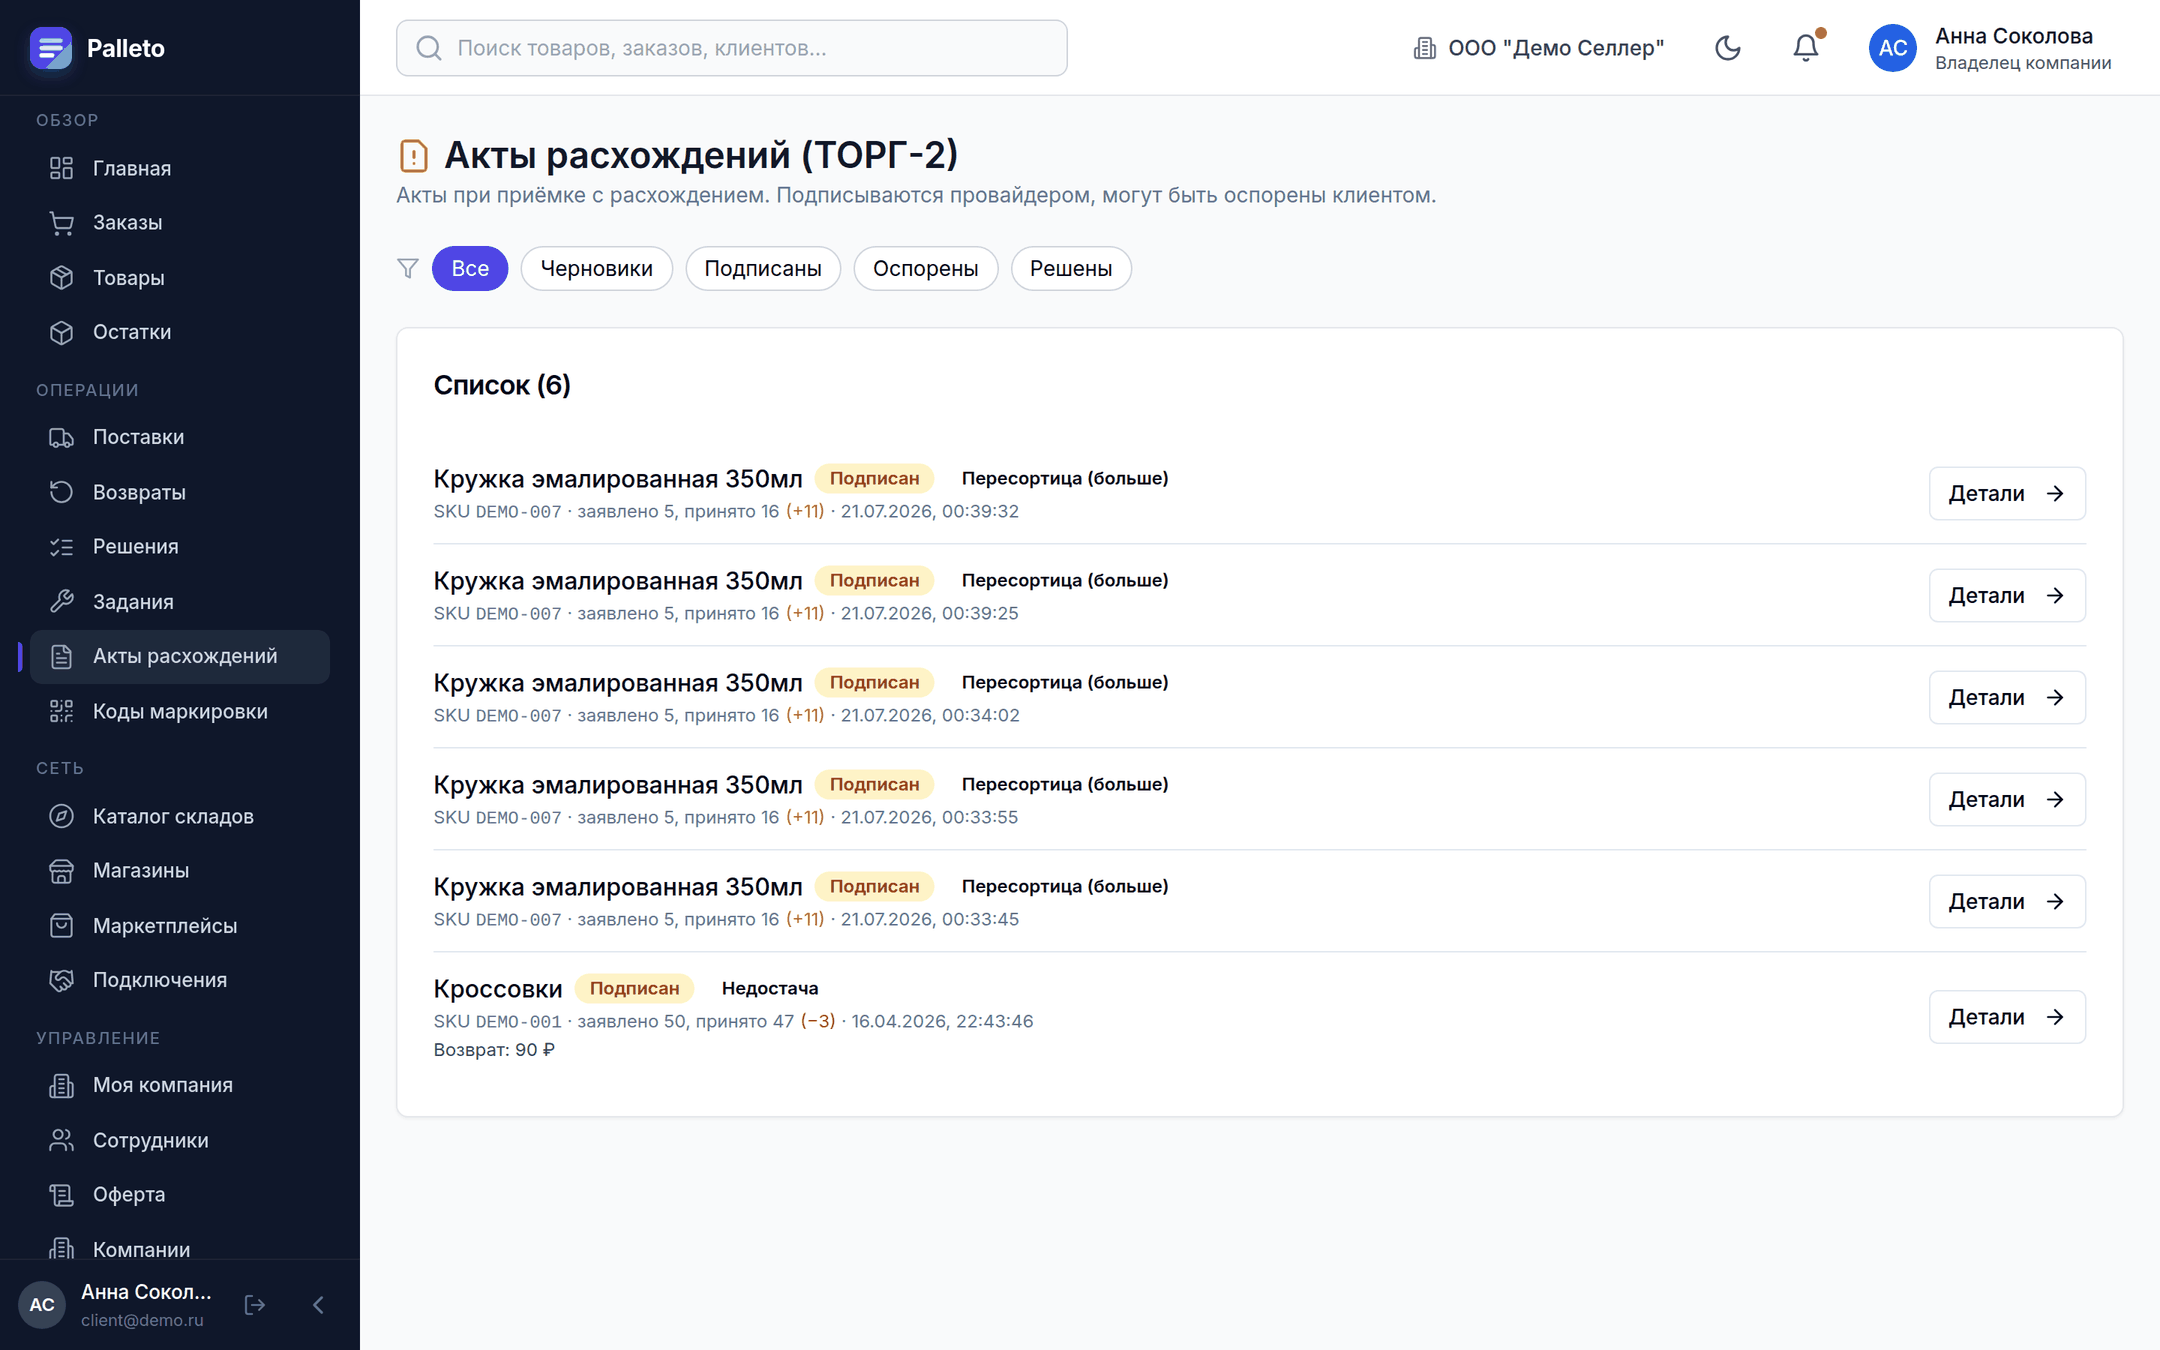Click Пересортица (больше) label on 00:33:45 row
This screenshot has height=1350, width=2160.
tap(1065, 886)
